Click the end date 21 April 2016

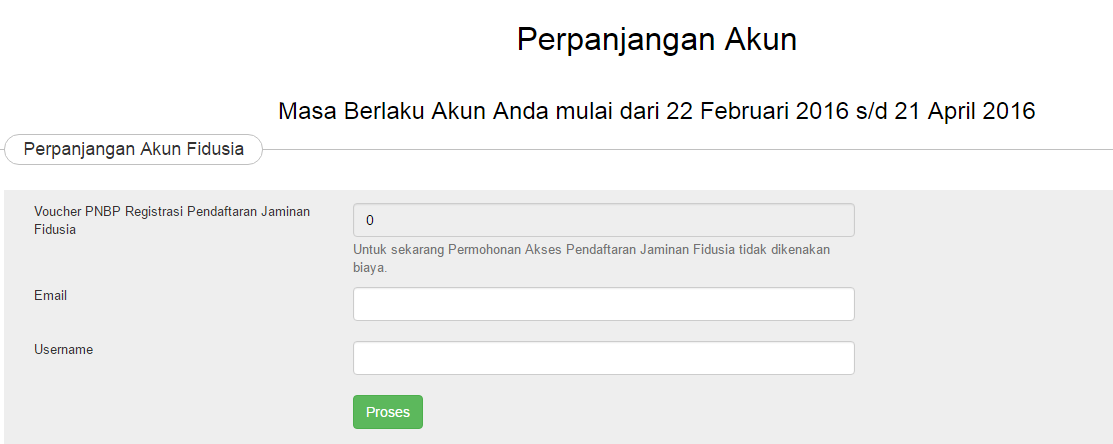[x=965, y=111]
